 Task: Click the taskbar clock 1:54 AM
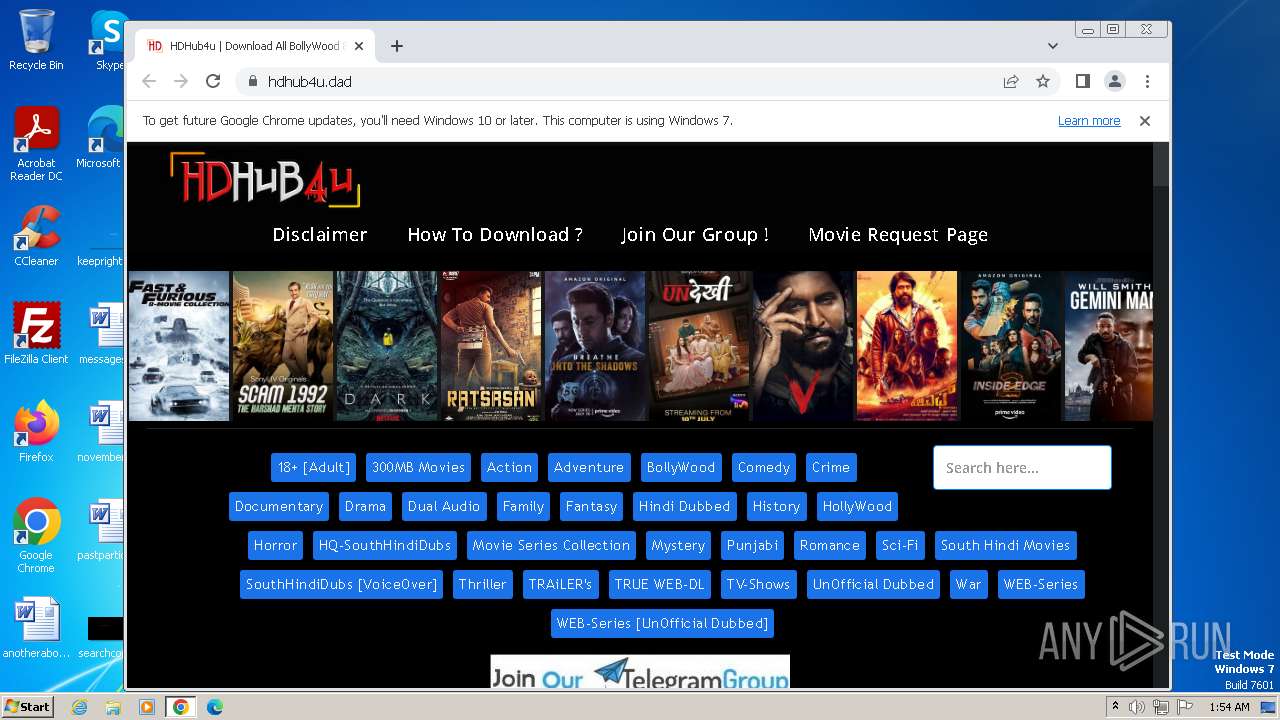click(1229, 707)
